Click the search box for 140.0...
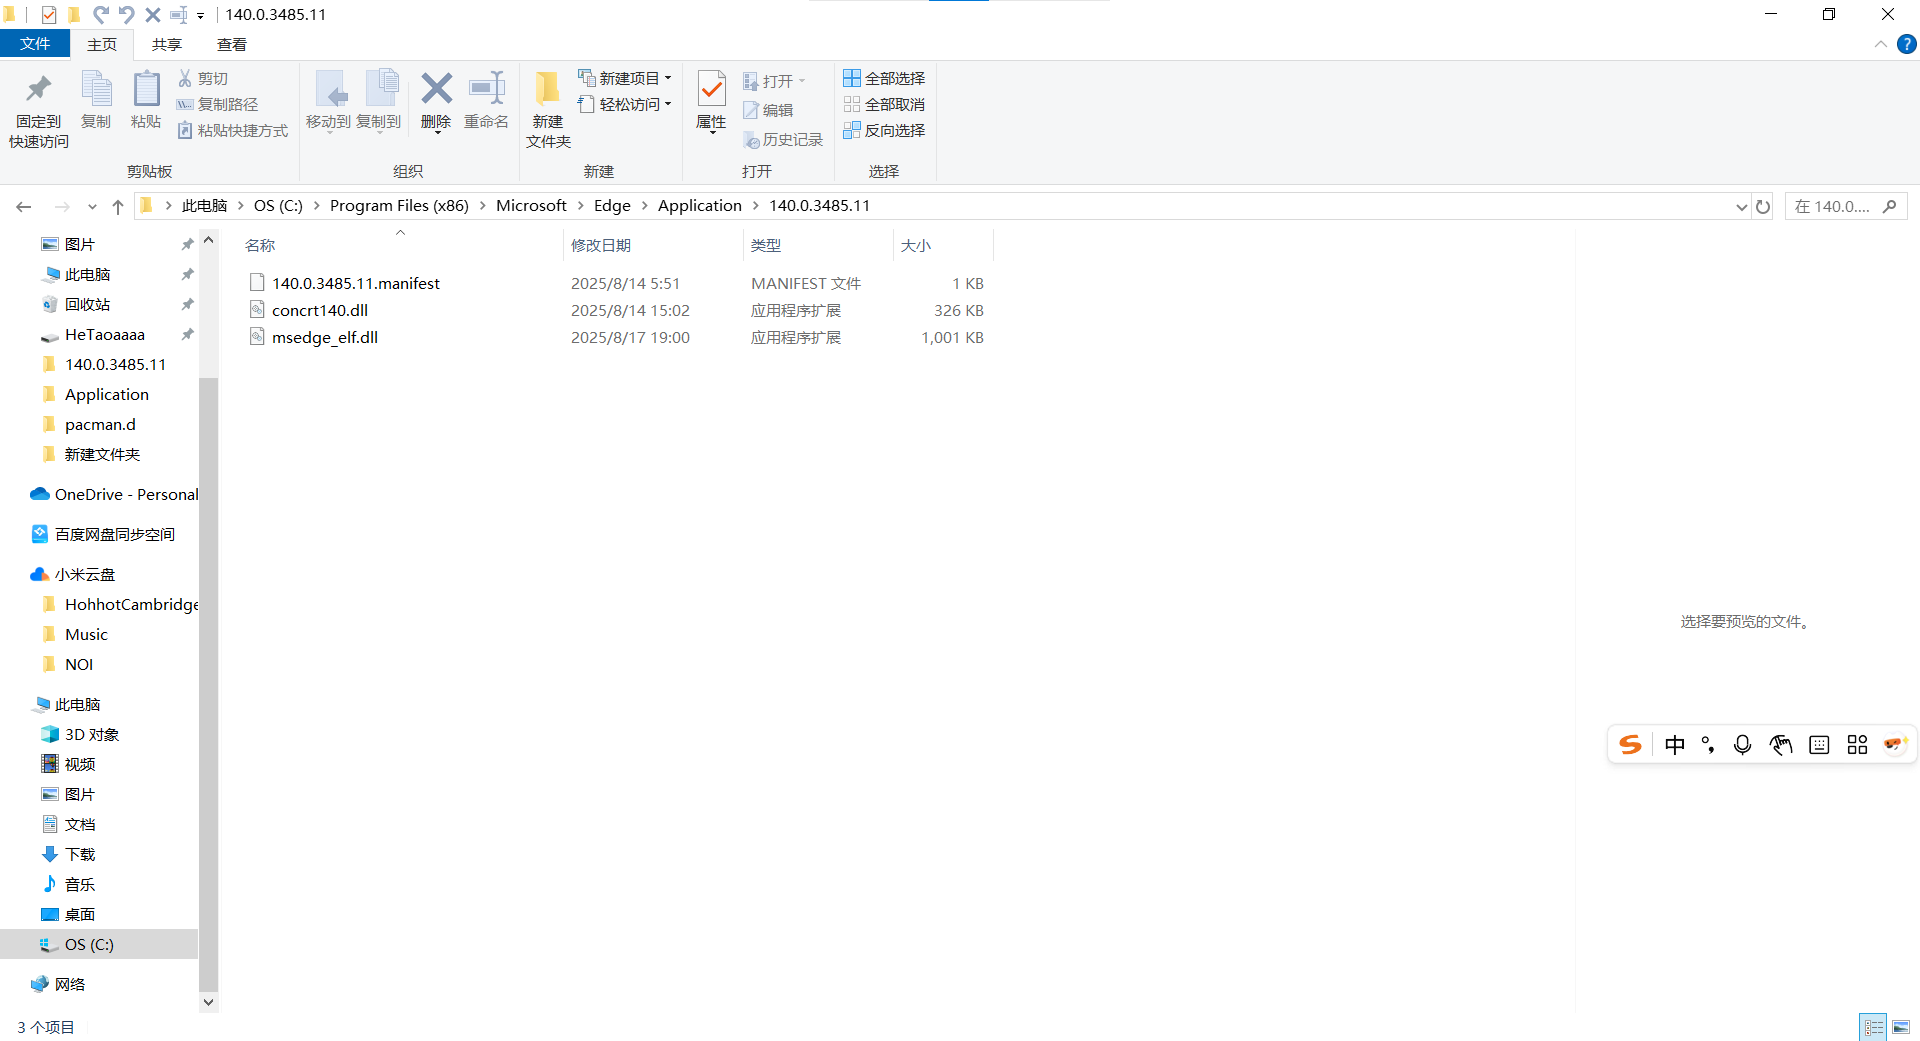The width and height of the screenshot is (1920, 1041). point(1846,206)
